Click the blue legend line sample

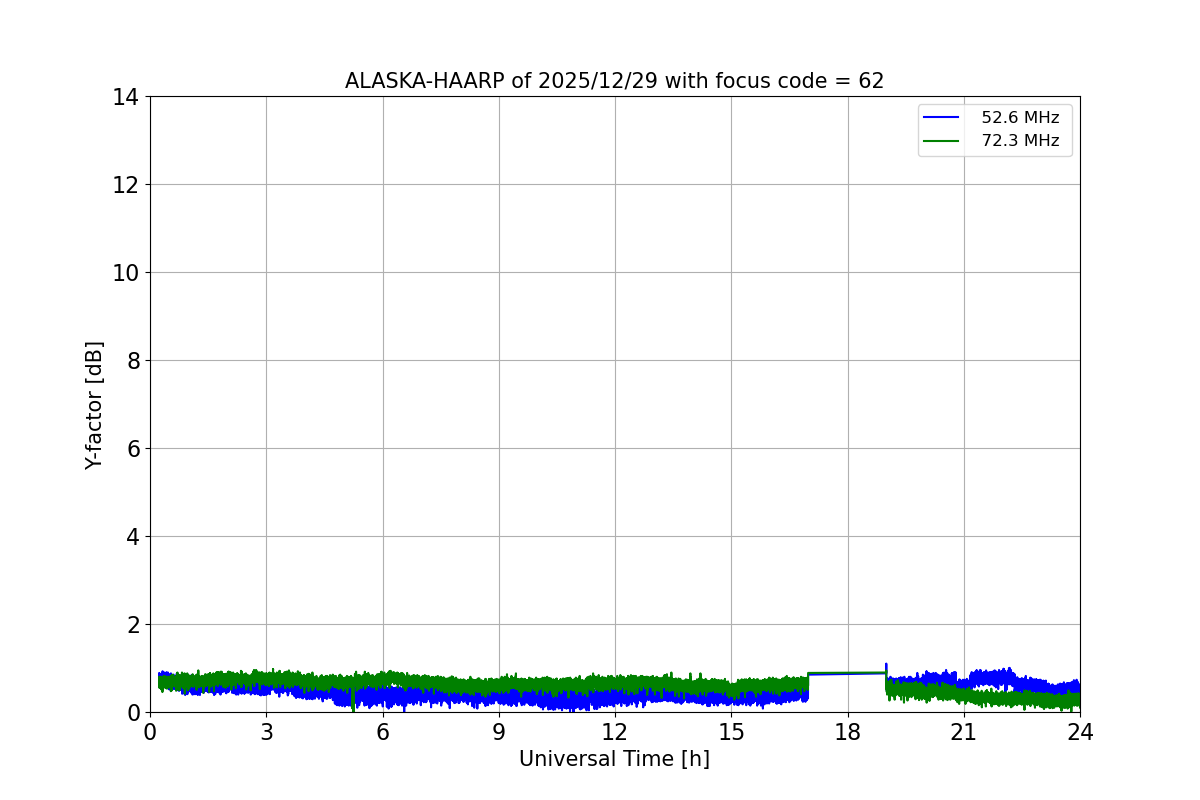pyautogui.click(x=941, y=118)
